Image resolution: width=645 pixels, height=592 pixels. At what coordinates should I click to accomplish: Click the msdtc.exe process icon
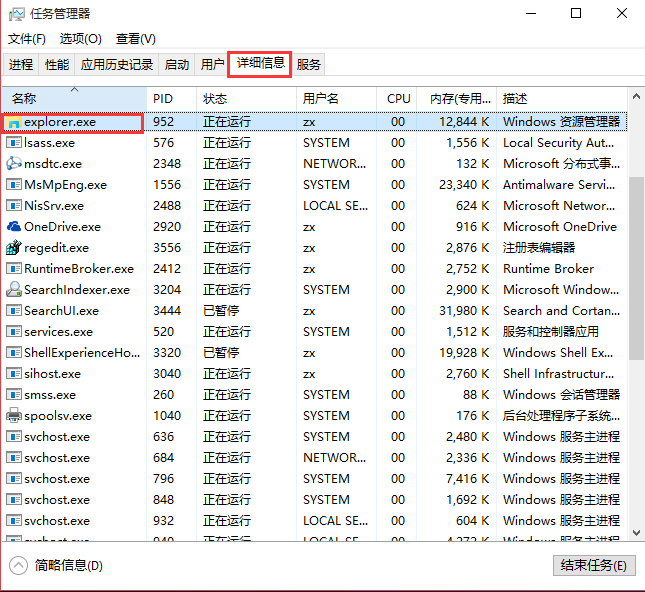click(x=14, y=164)
